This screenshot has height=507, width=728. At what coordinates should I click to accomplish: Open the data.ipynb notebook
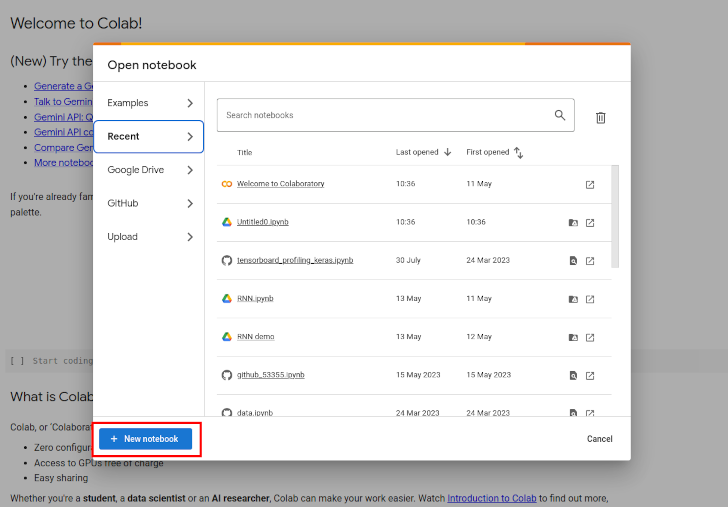(x=255, y=412)
